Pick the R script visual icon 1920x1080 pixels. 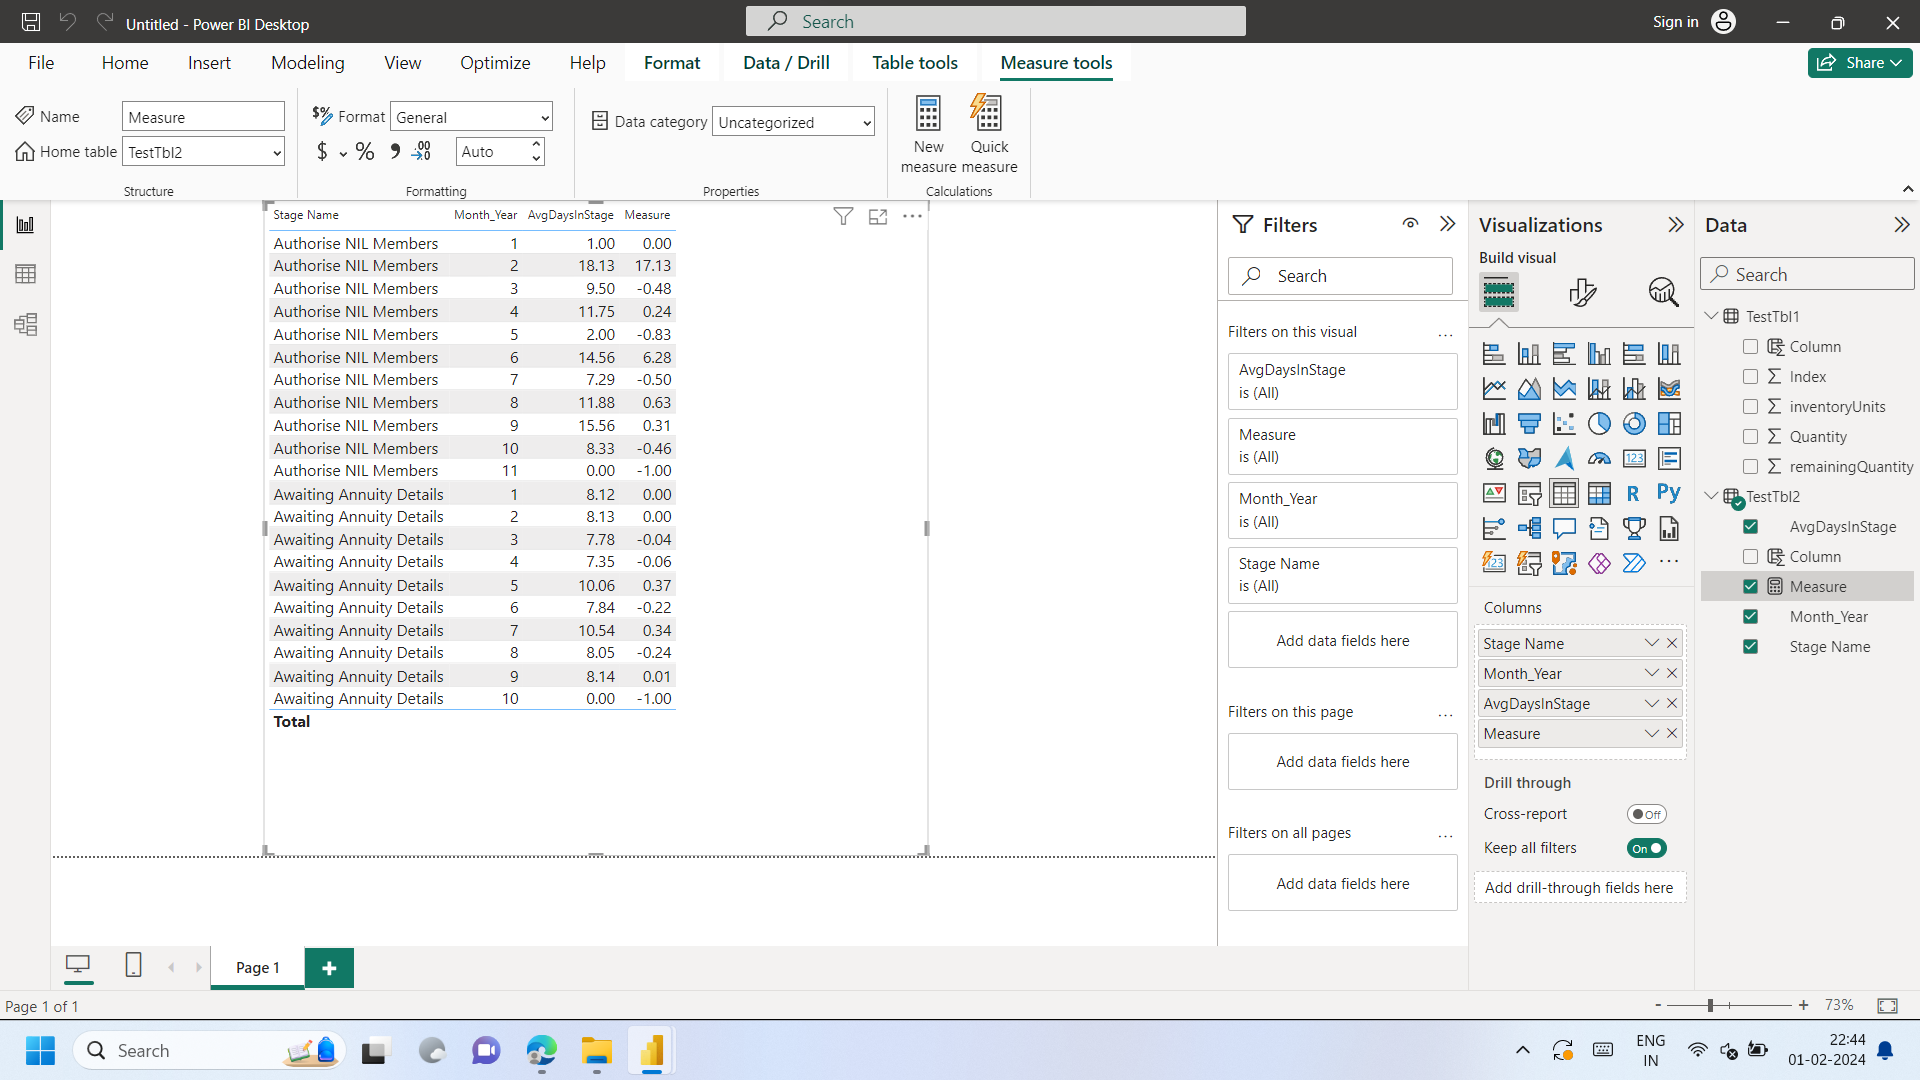[1633, 493]
